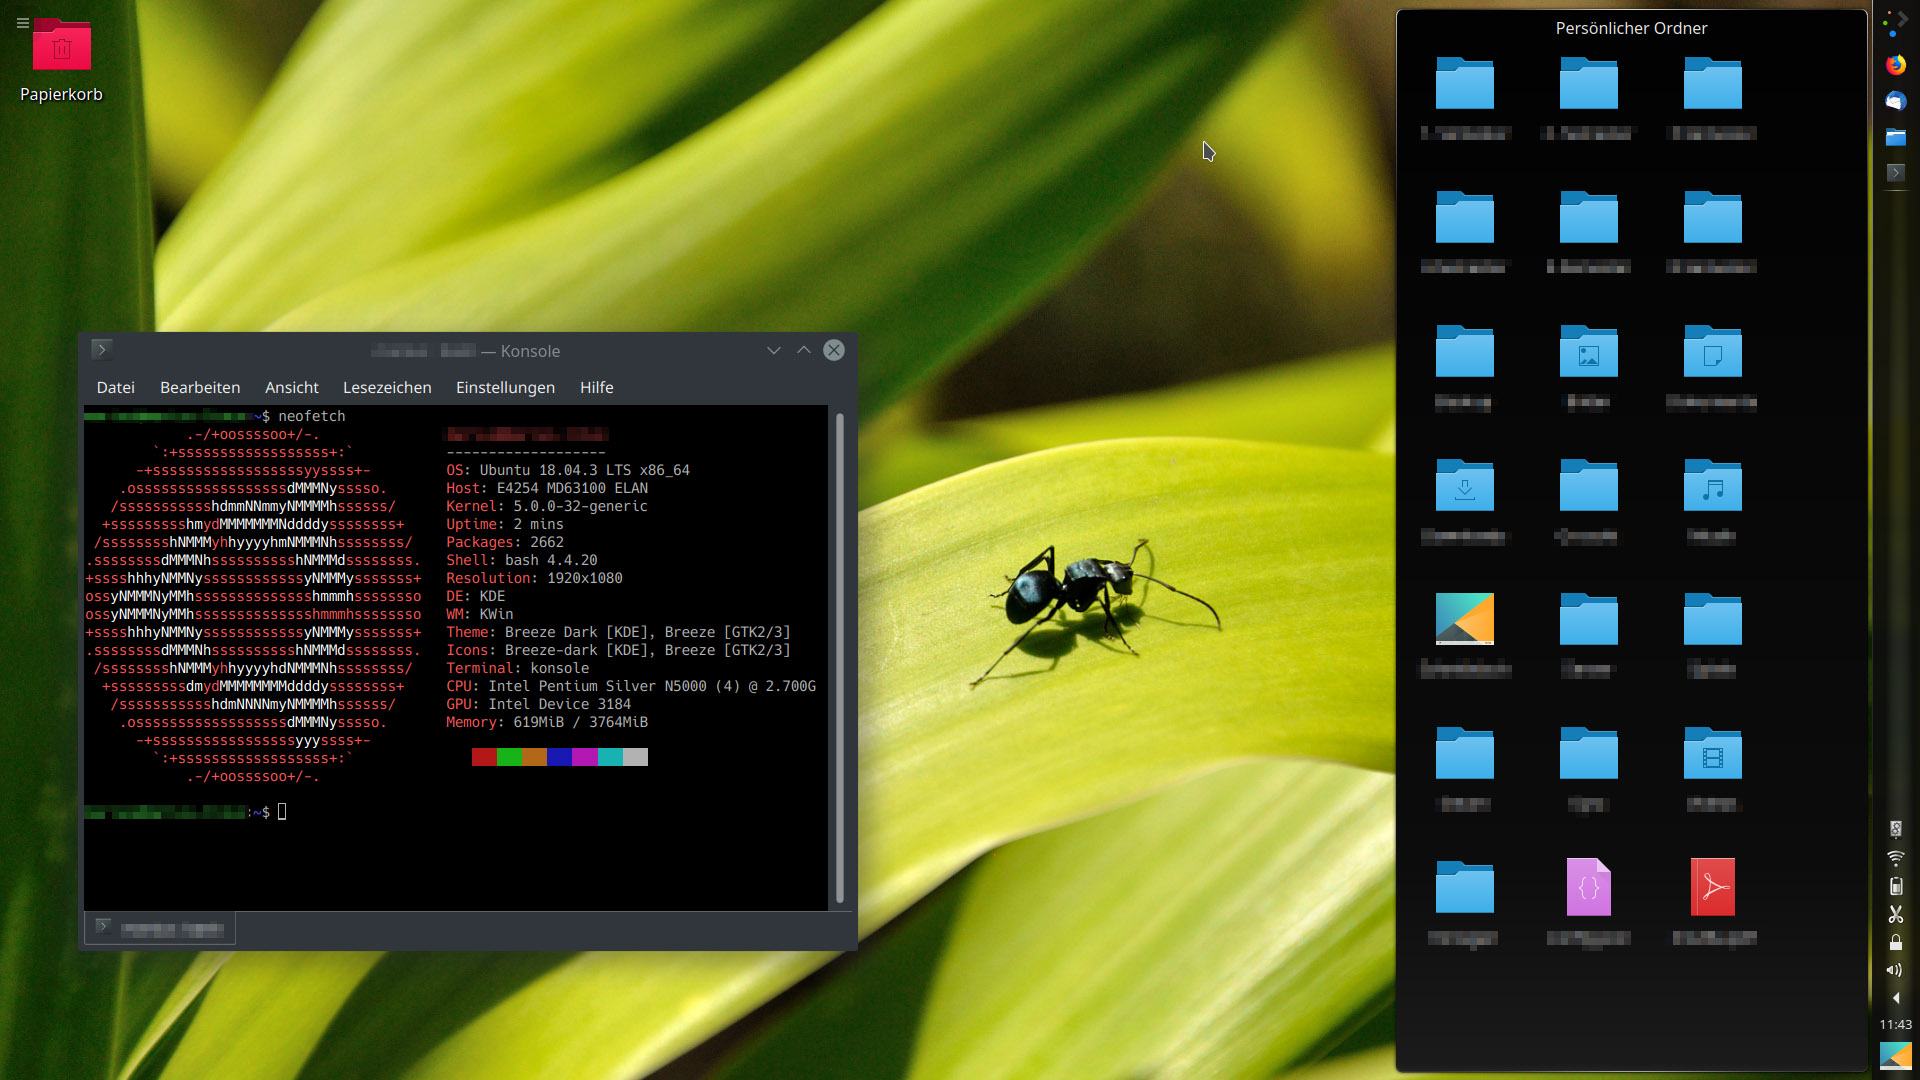Screen dimensions: 1920x1080
Task: Click the red color block in neofetch output
Action: (484, 757)
